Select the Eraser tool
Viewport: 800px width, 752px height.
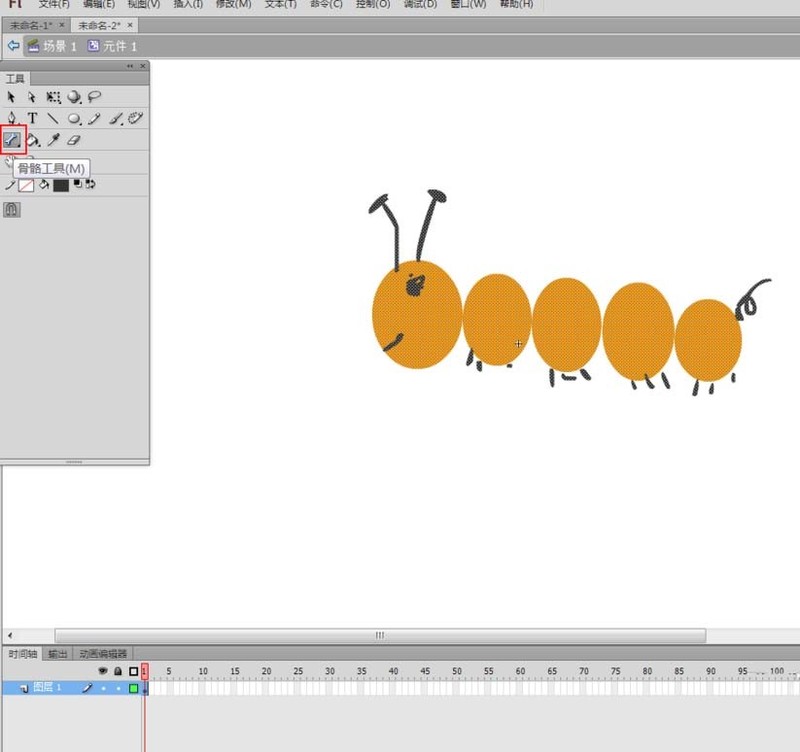coord(74,140)
